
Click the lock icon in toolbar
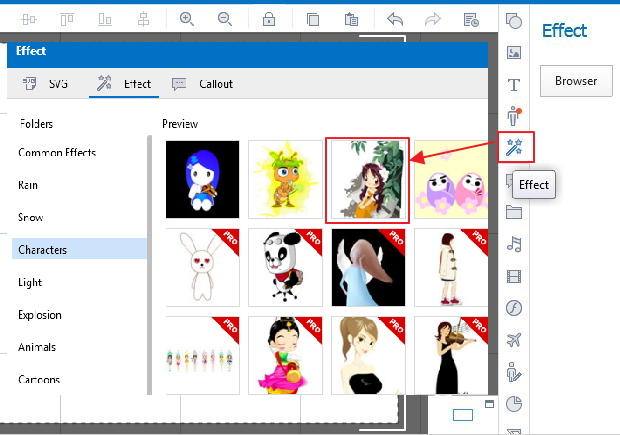[269, 19]
